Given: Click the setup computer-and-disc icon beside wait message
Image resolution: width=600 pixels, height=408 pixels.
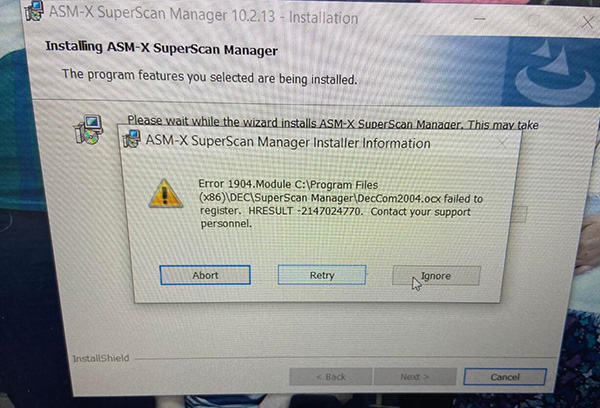Looking at the screenshot, I should [x=89, y=130].
